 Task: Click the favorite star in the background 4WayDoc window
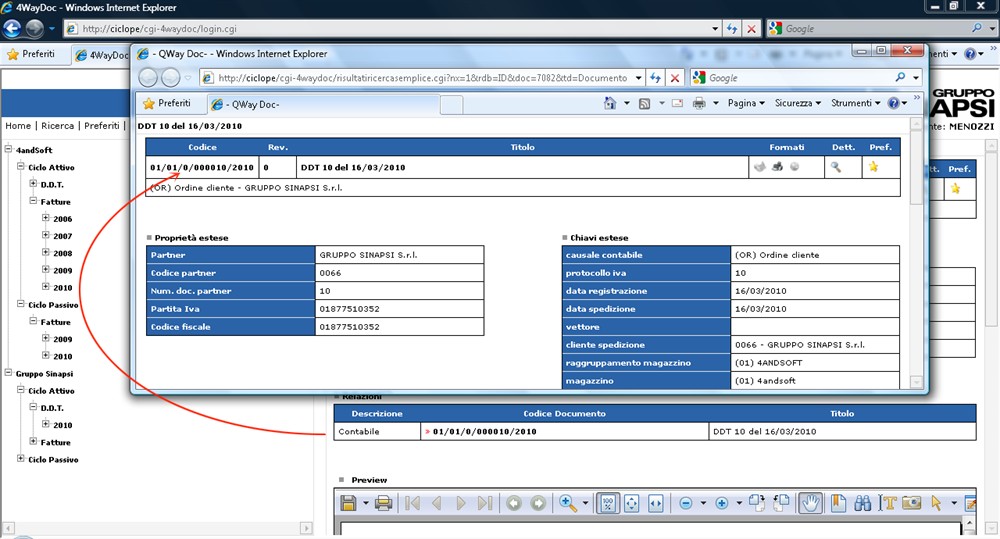click(955, 188)
